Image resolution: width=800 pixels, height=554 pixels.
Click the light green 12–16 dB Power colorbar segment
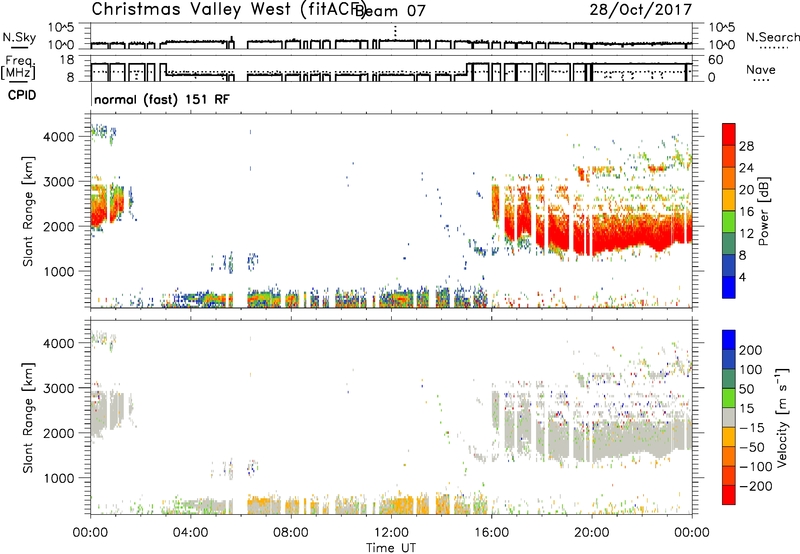tap(729, 222)
